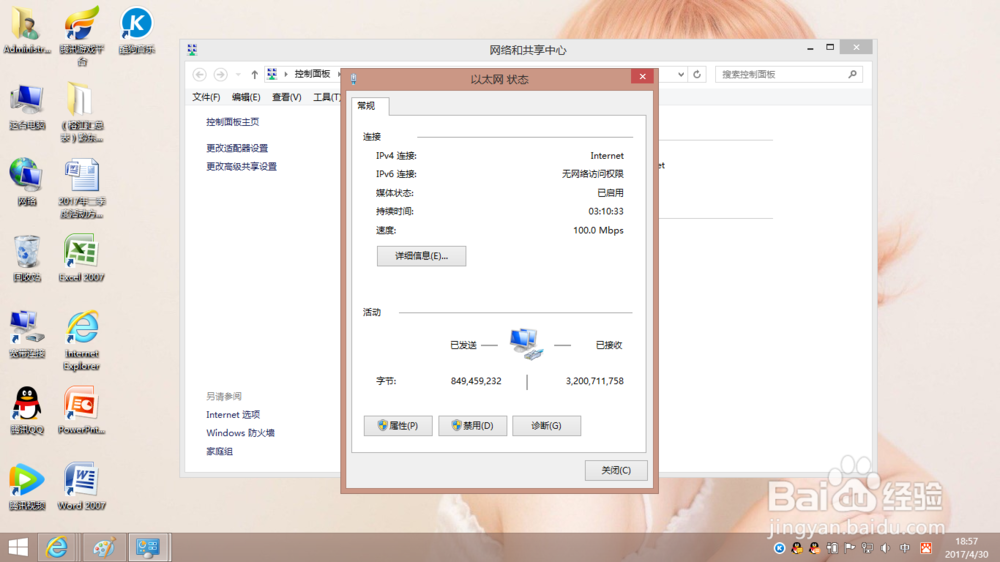Click the forward arrow in Control Panel window
The height and width of the screenshot is (562, 1000).
pos(220,75)
